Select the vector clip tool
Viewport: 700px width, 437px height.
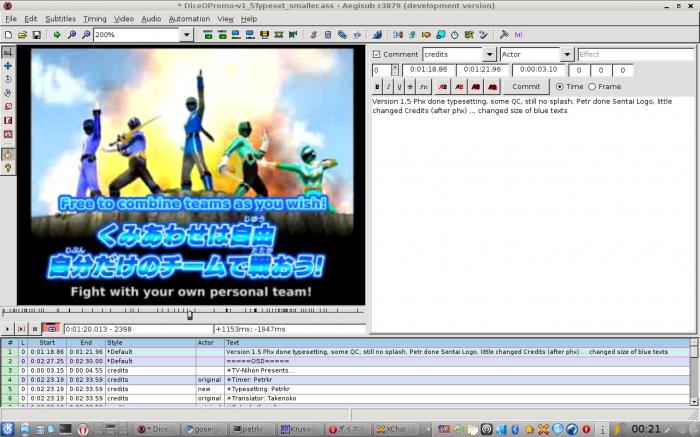[8, 134]
